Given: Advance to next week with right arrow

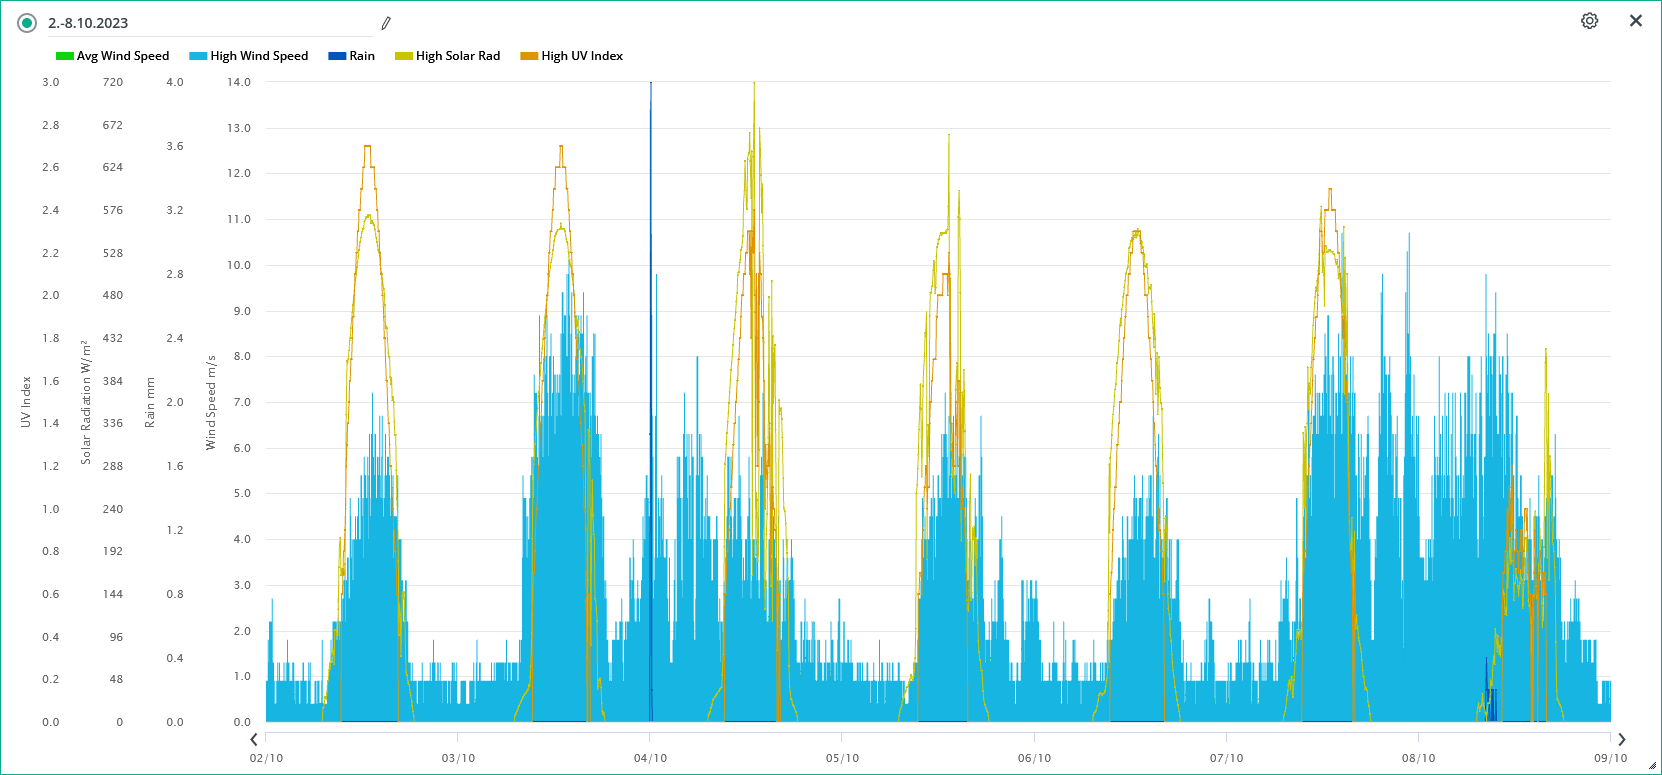Looking at the screenshot, I should point(1622,740).
